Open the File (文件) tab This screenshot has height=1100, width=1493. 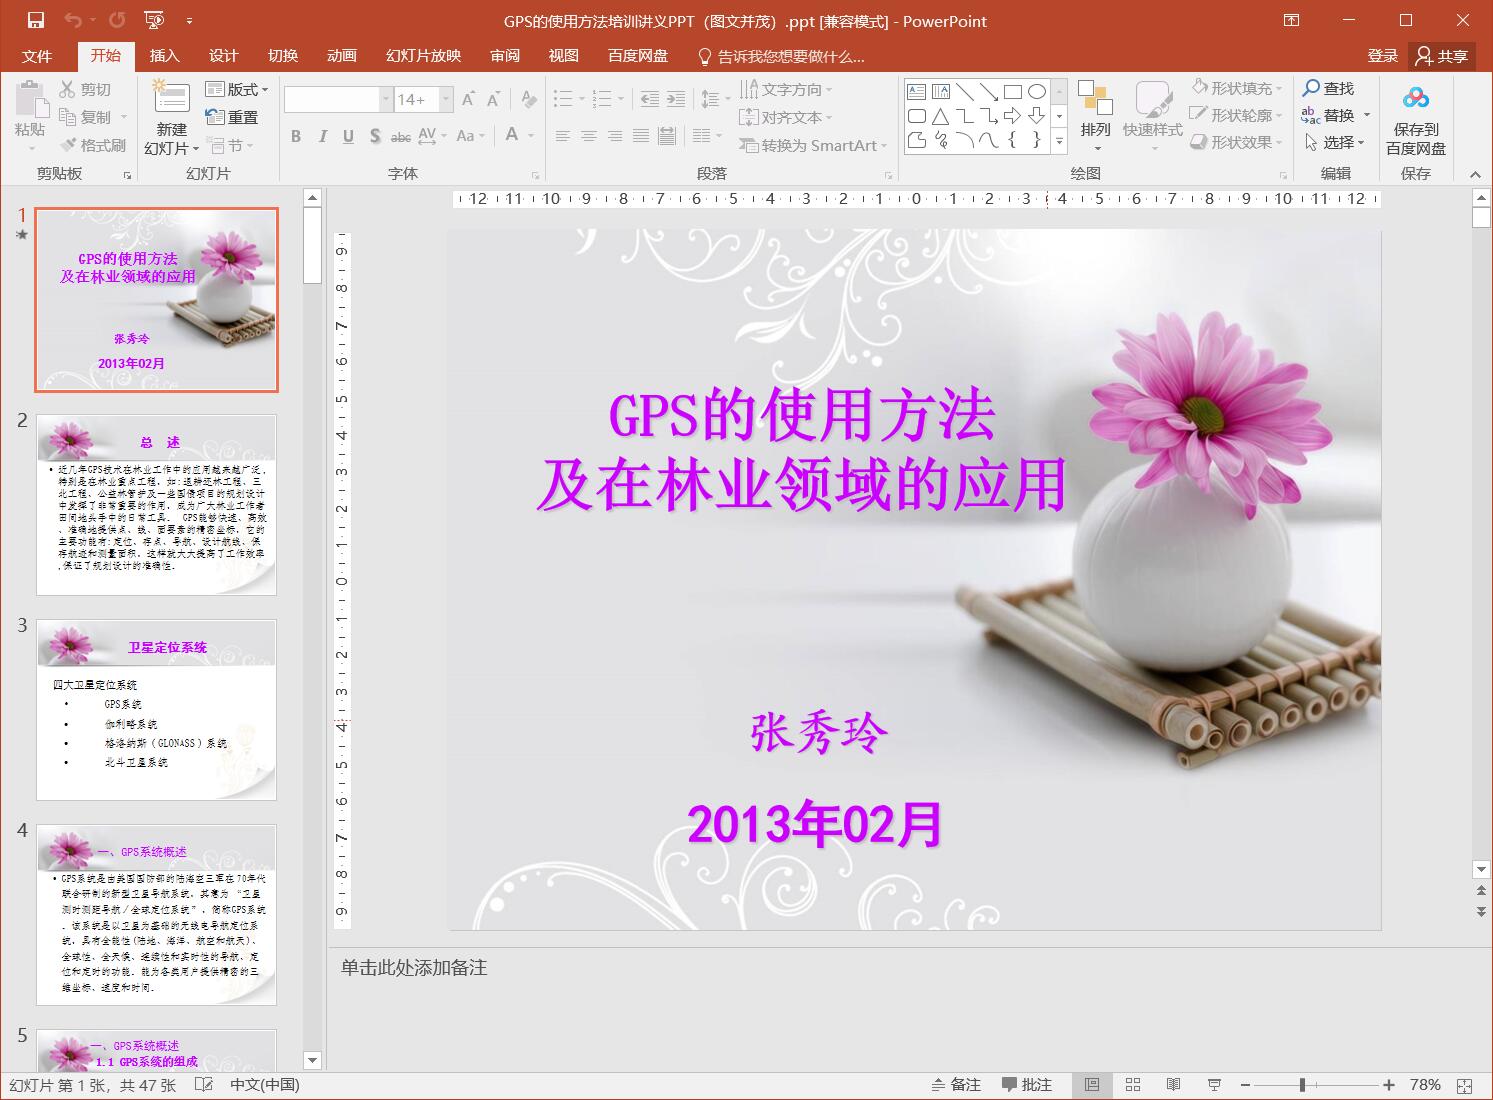37,56
